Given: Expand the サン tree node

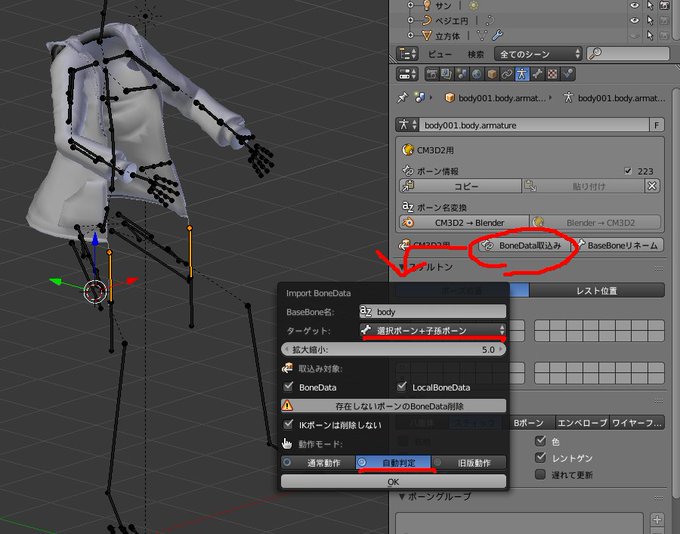Looking at the screenshot, I should 410,5.
